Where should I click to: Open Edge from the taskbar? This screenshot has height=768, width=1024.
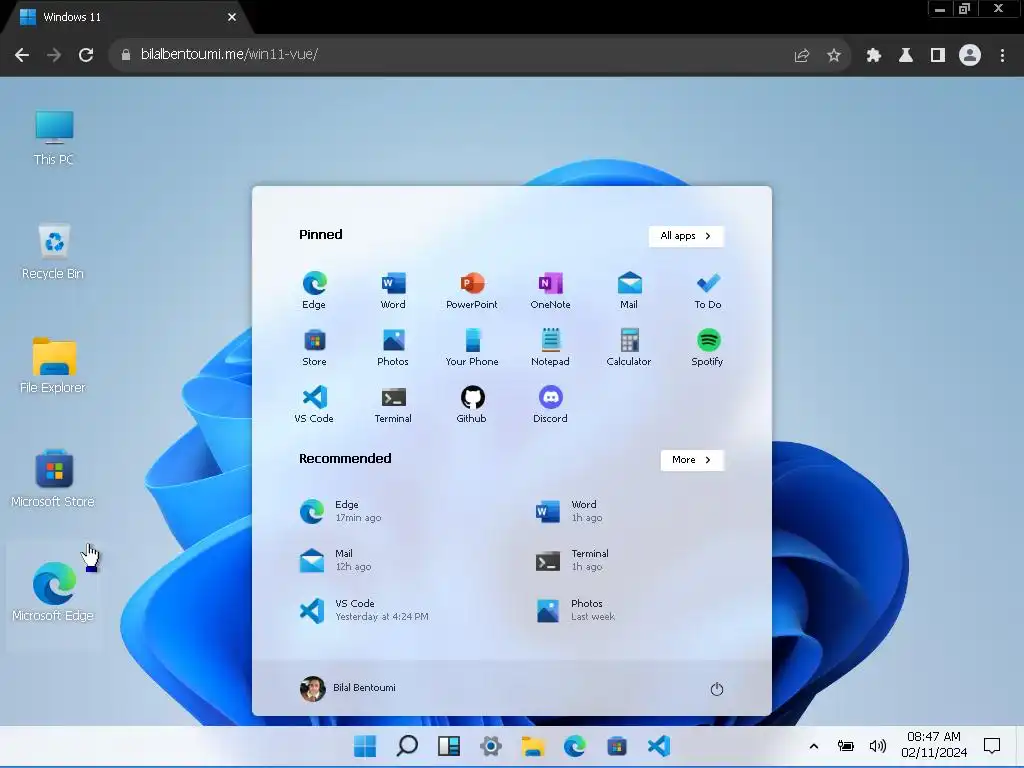575,746
